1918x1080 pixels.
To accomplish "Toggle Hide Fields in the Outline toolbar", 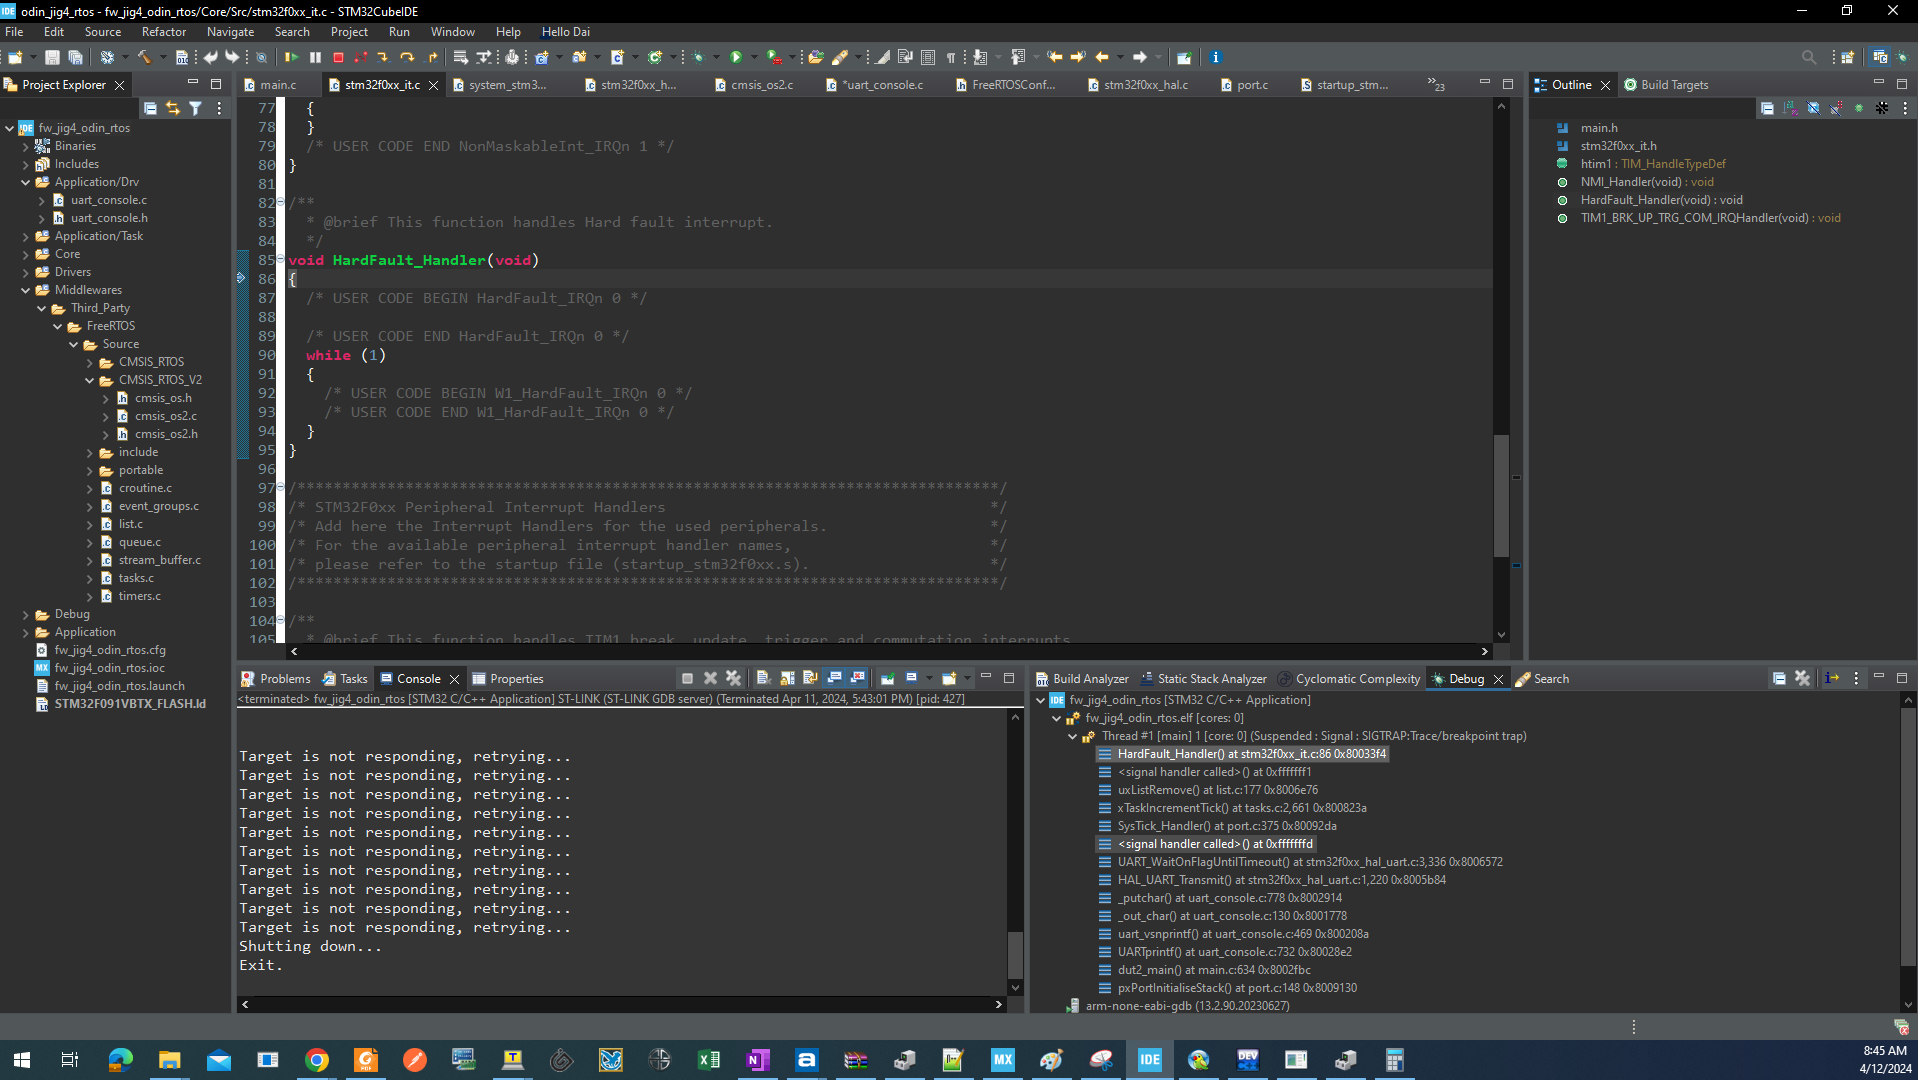I will (x=1811, y=108).
